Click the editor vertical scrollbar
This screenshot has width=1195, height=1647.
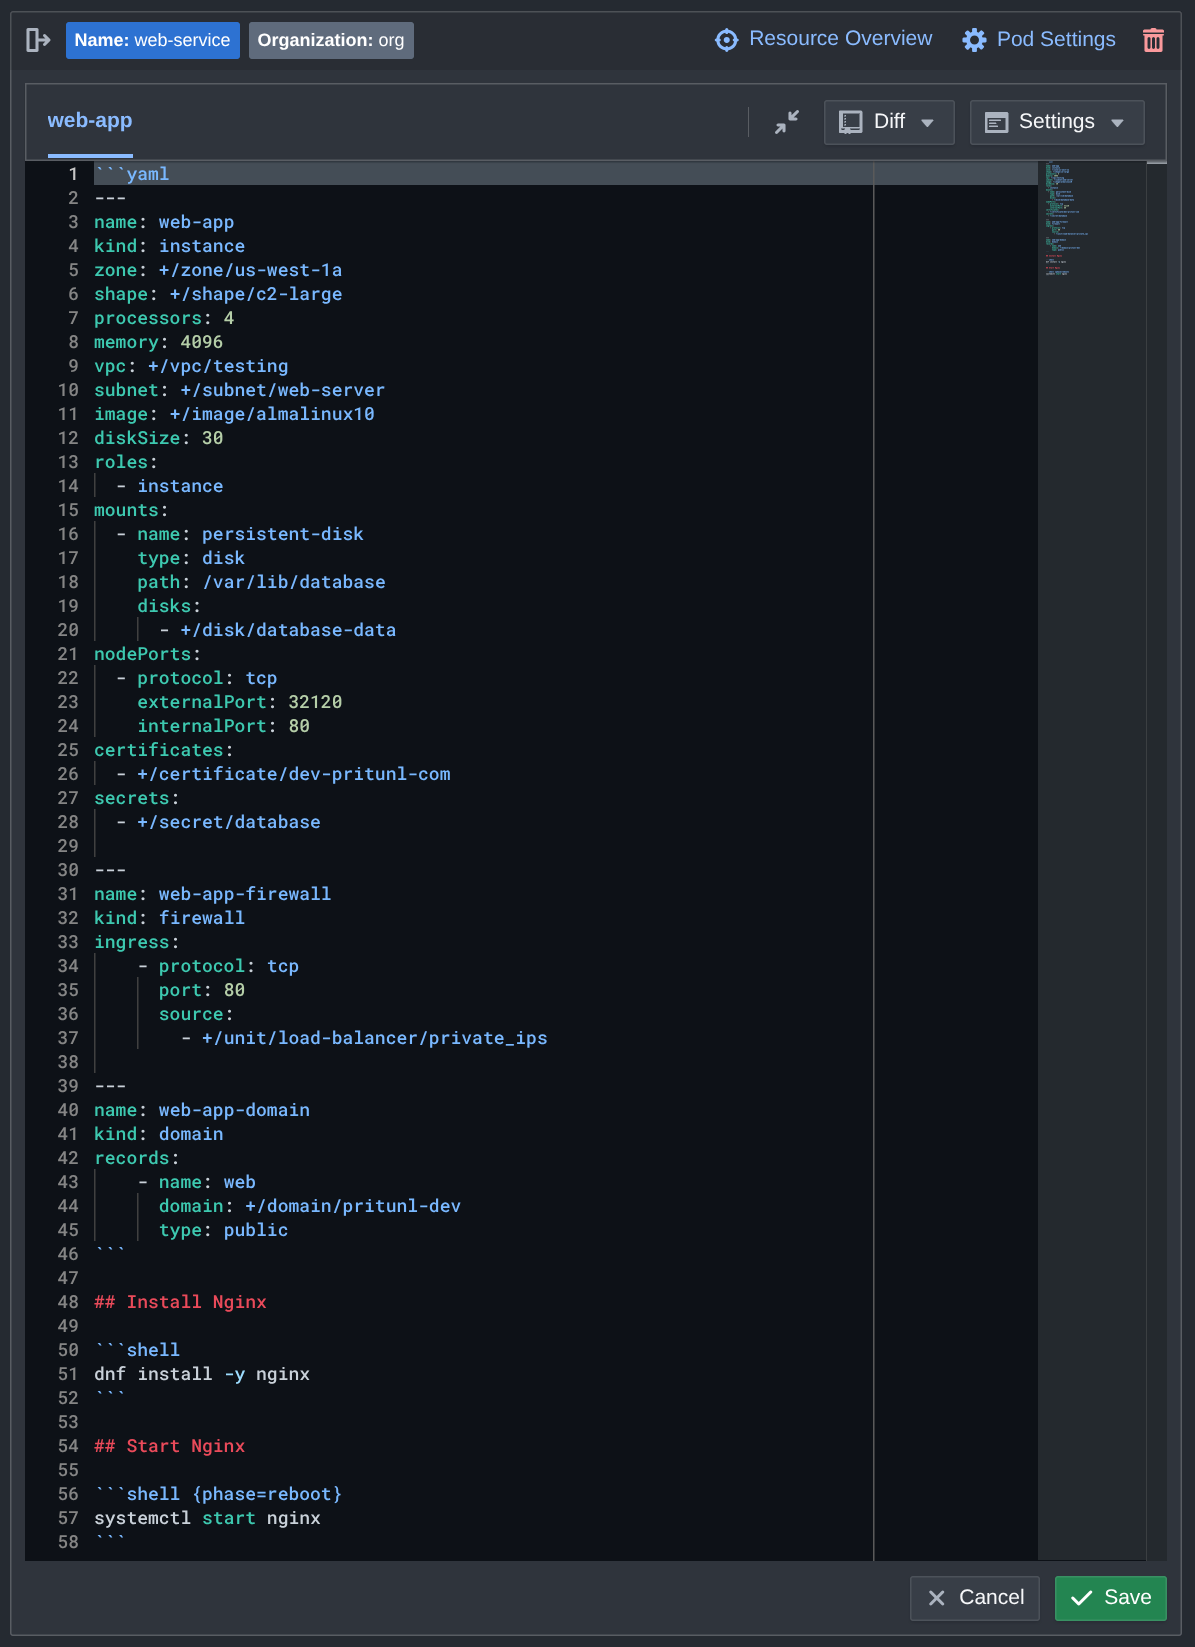pos(1156,800)
